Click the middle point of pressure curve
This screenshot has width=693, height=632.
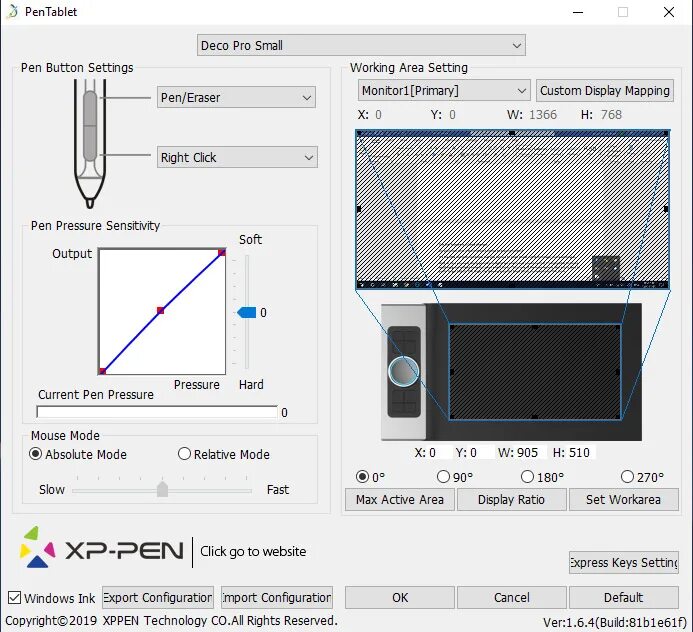point(160,311)
